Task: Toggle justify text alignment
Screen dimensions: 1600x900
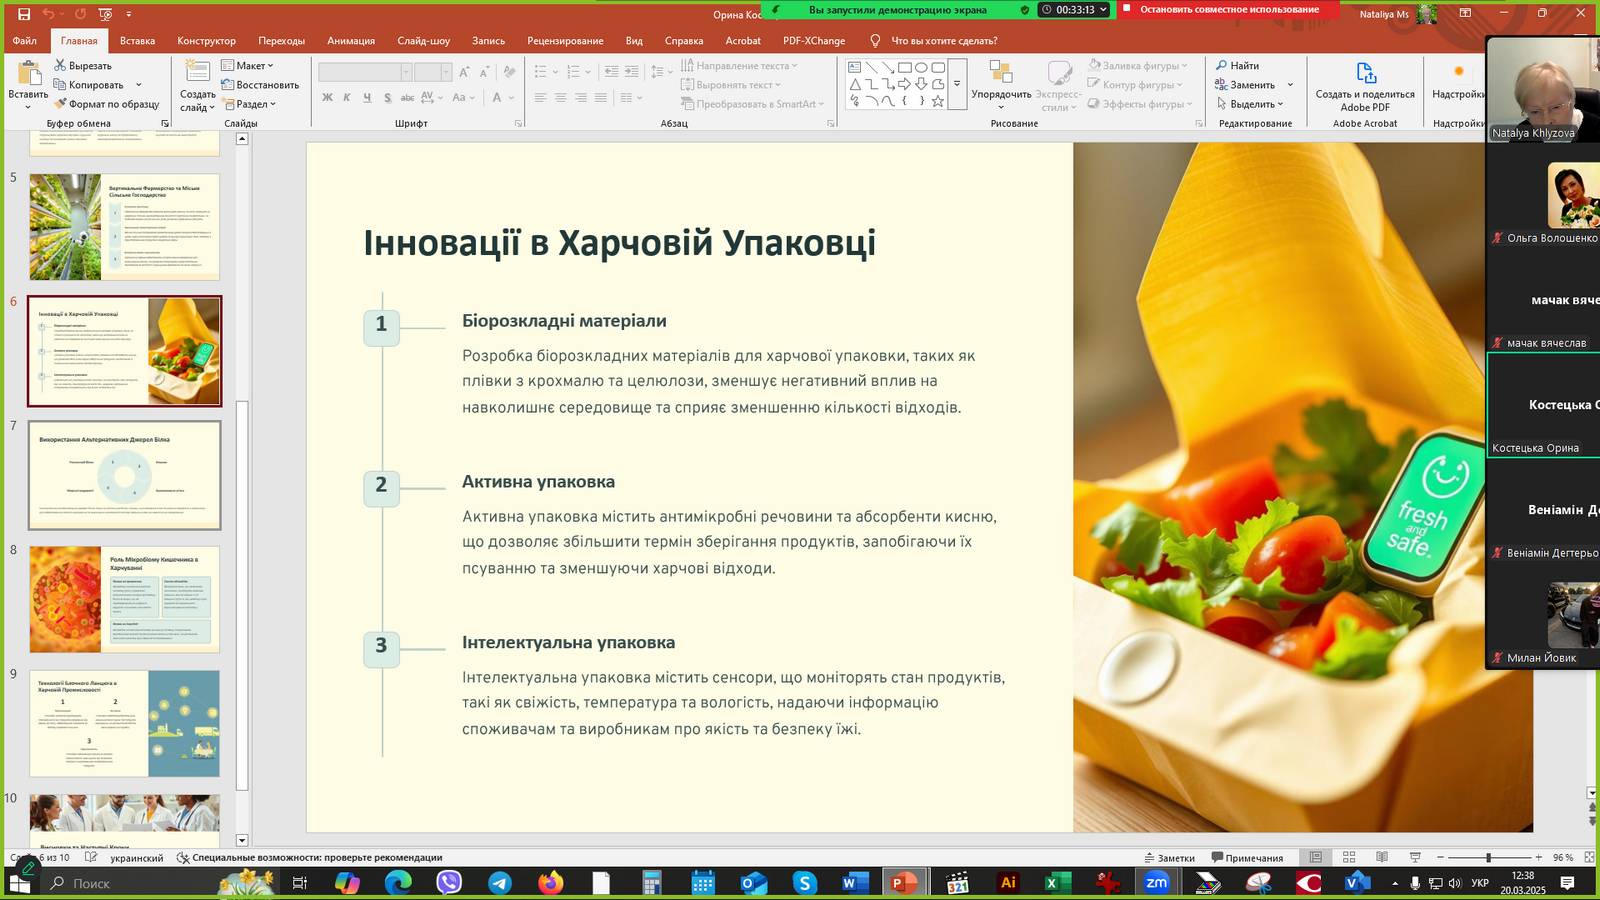Action: [x=600, y=98]
